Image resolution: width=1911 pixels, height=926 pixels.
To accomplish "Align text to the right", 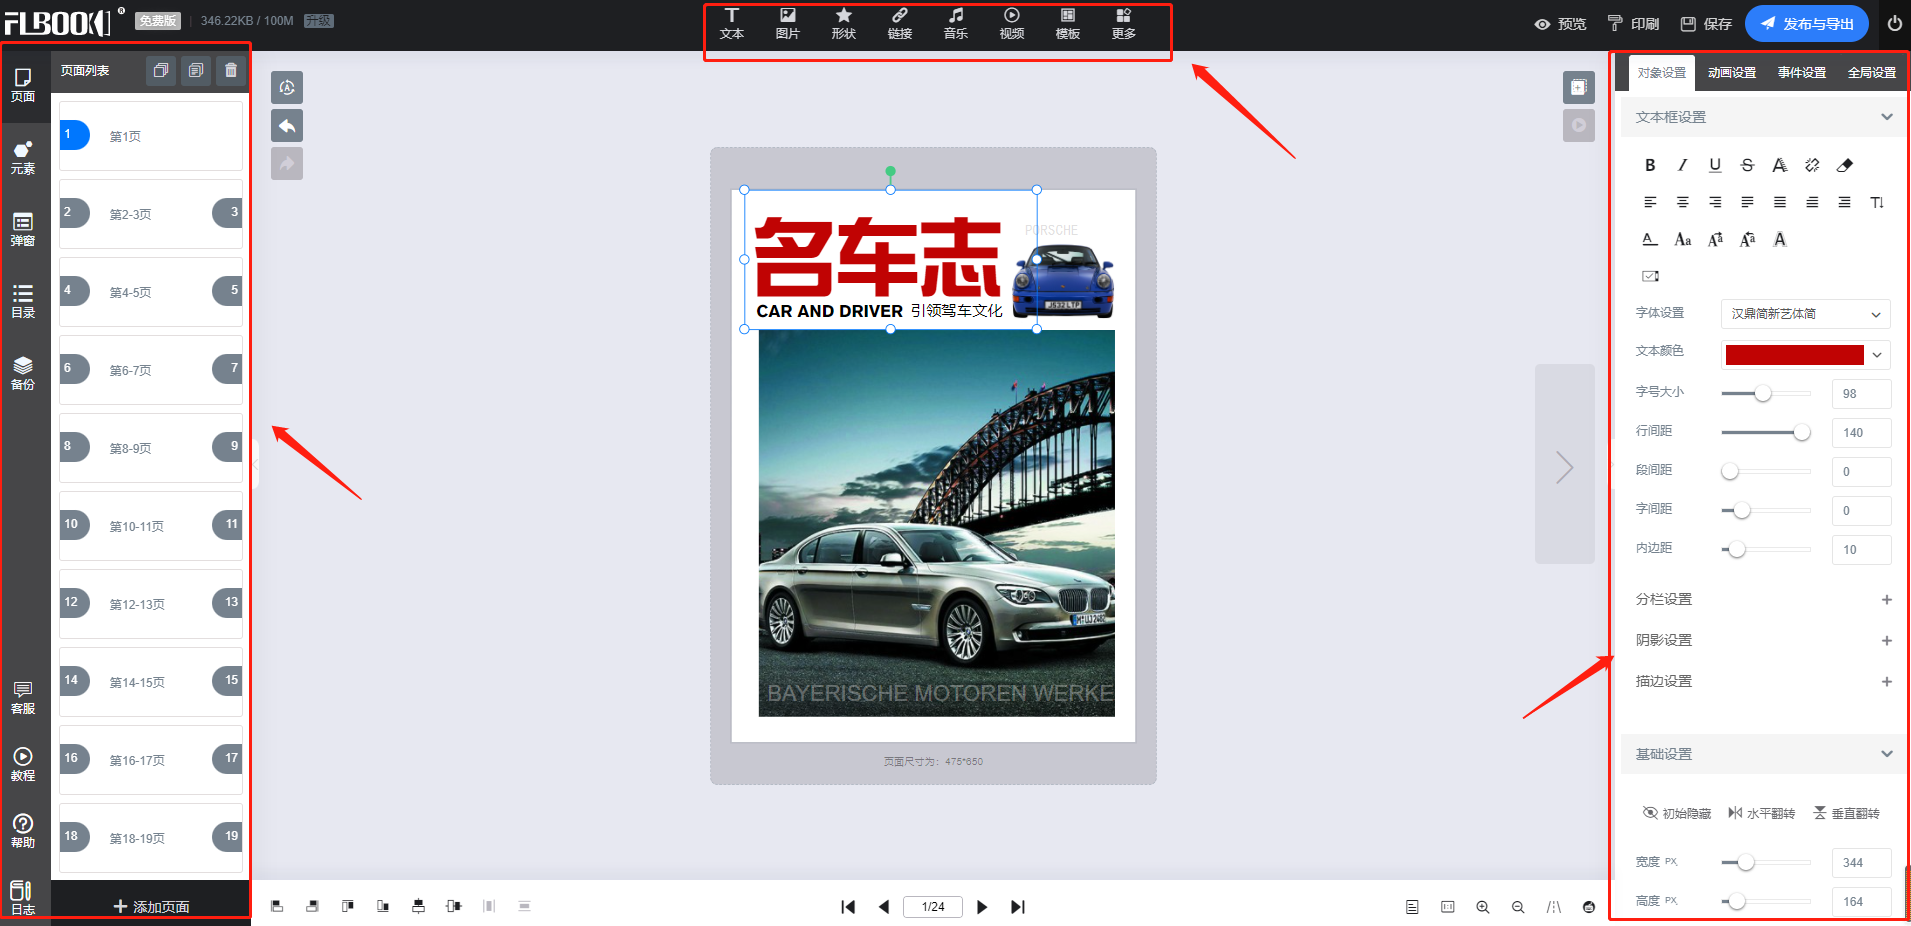I will coord(1715,202).
